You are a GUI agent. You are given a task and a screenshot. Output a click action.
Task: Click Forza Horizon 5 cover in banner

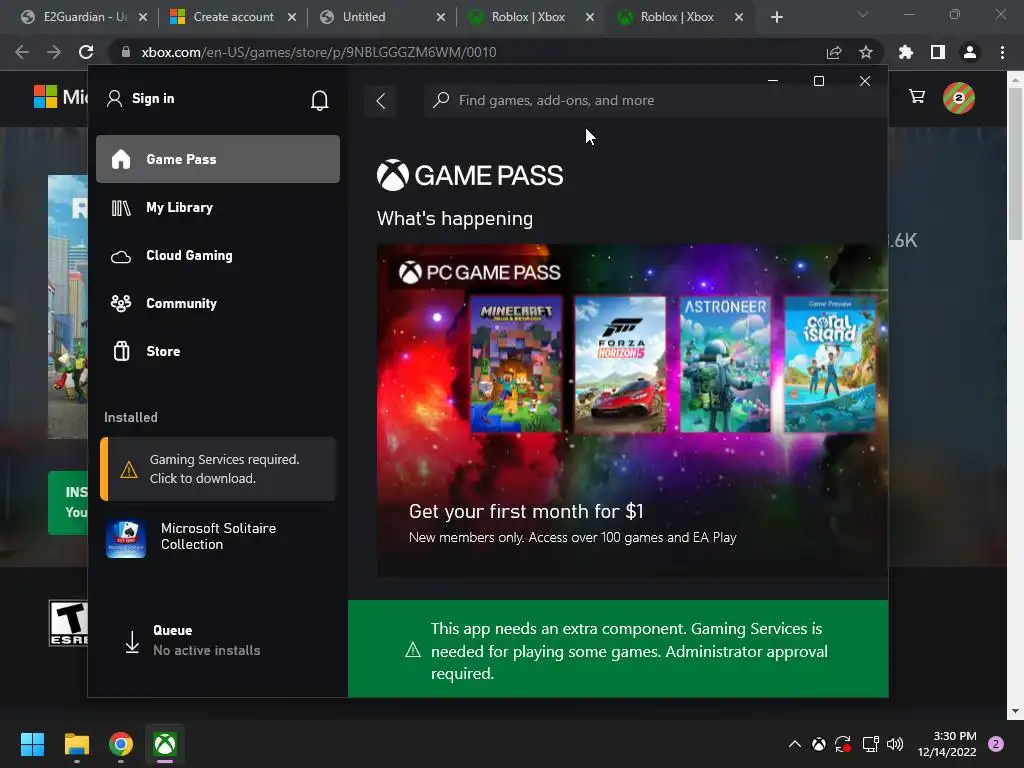pyautogui.click(x=620, y=364)
